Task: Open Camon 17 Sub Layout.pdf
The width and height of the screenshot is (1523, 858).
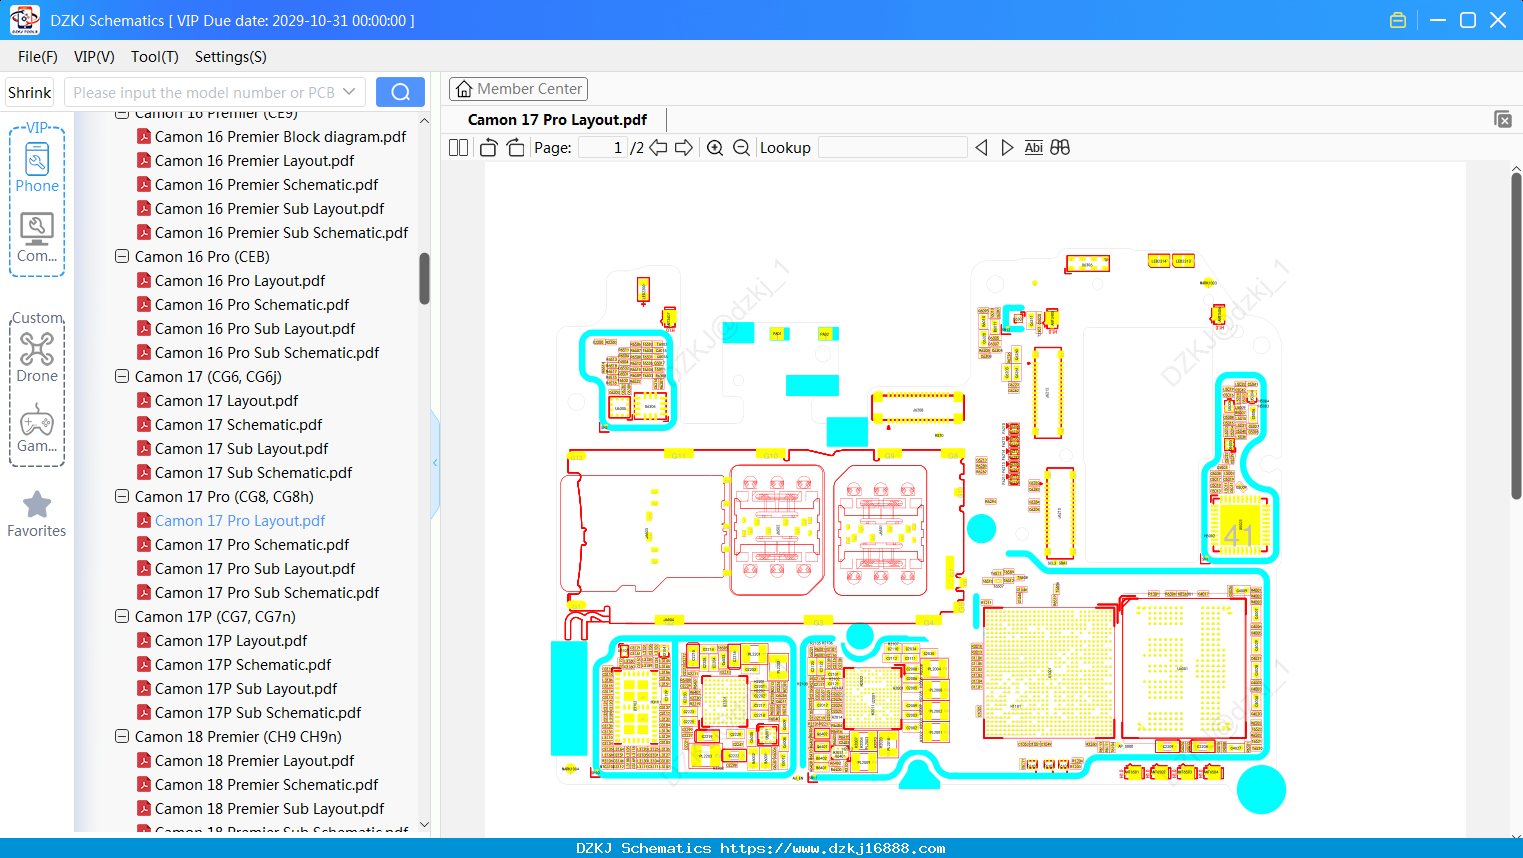Action: coord(241,449)
